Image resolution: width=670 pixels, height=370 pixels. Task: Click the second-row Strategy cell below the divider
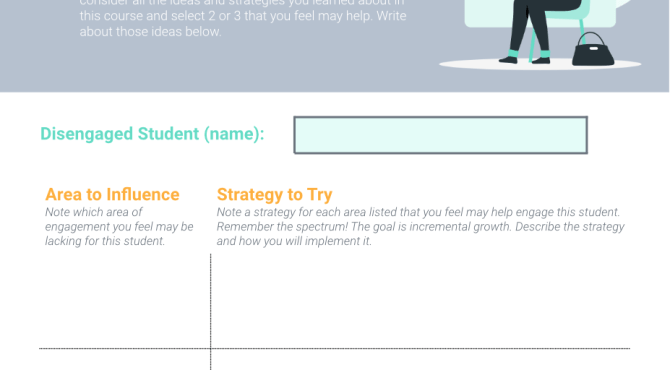click(x=420, y=360)
